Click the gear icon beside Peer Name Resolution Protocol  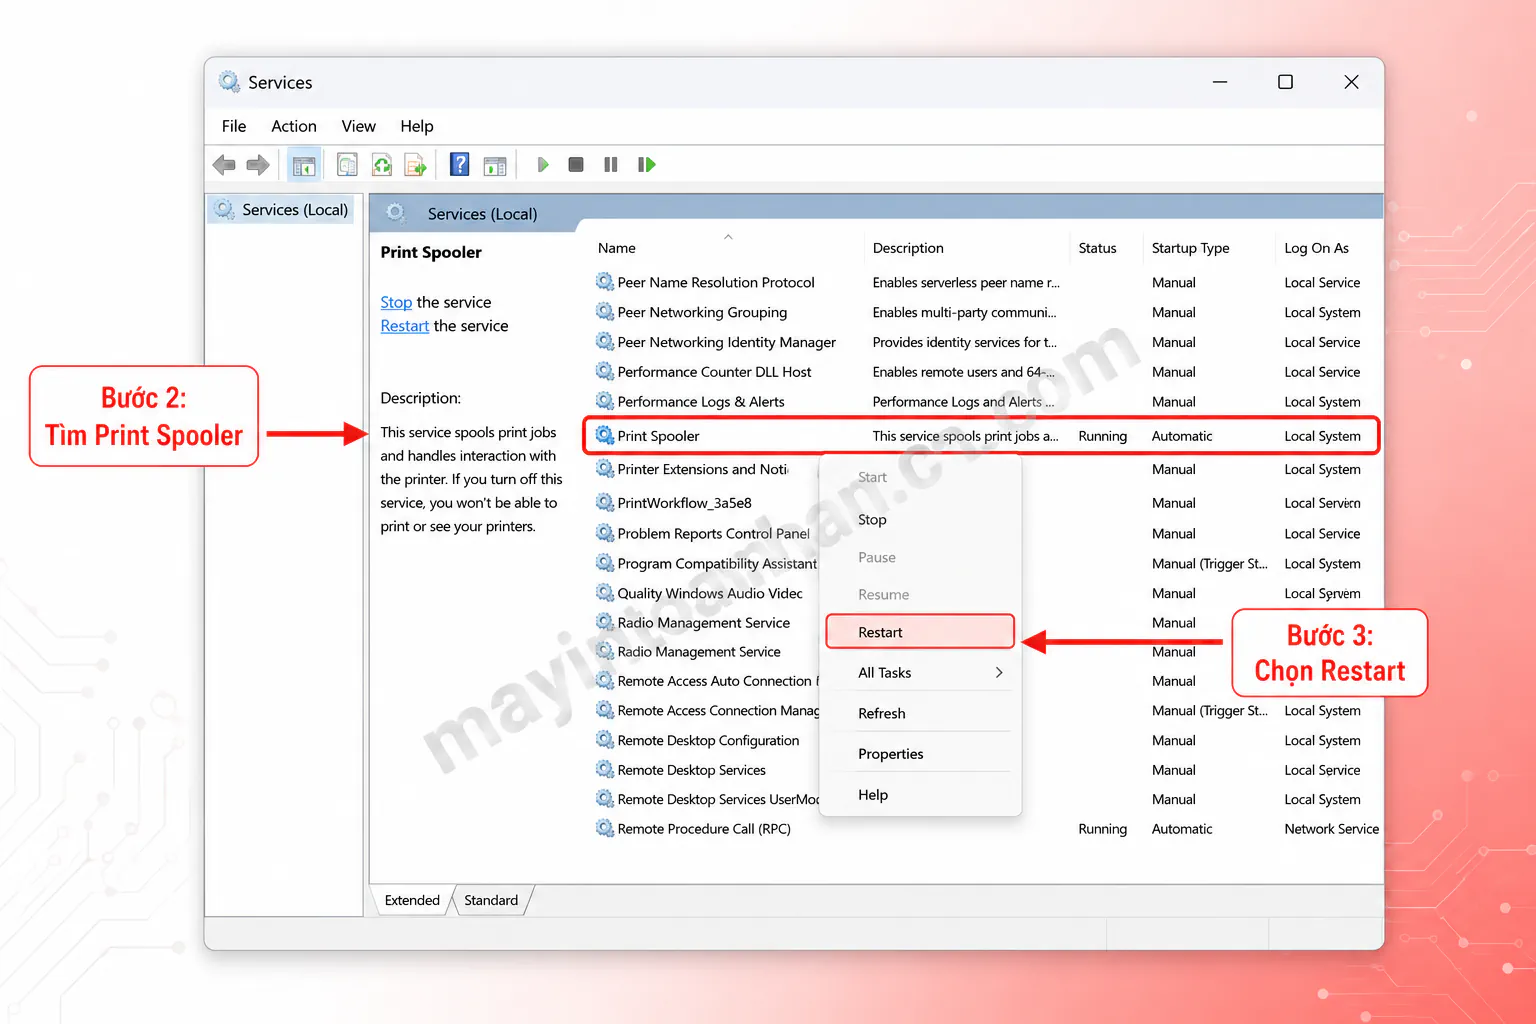point(605,282)
